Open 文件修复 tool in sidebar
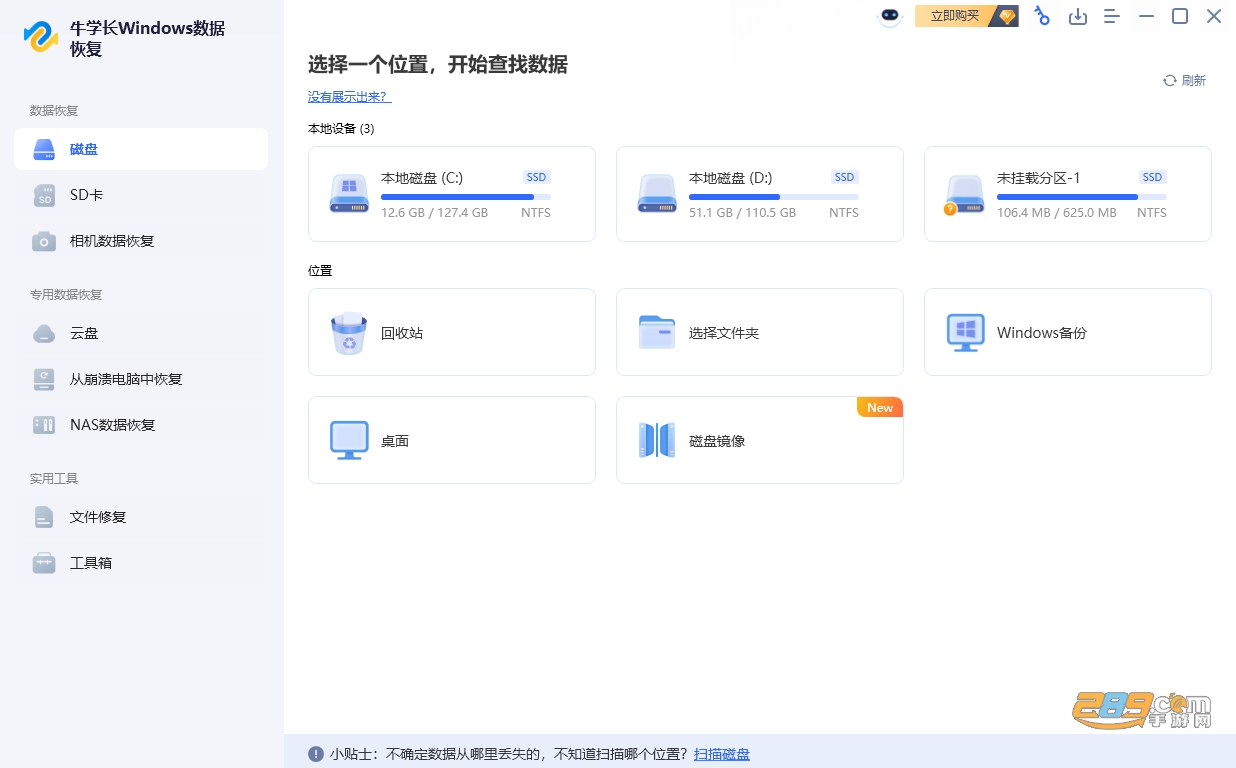Viewport: 1236px width, 768px height. point(141,517)
